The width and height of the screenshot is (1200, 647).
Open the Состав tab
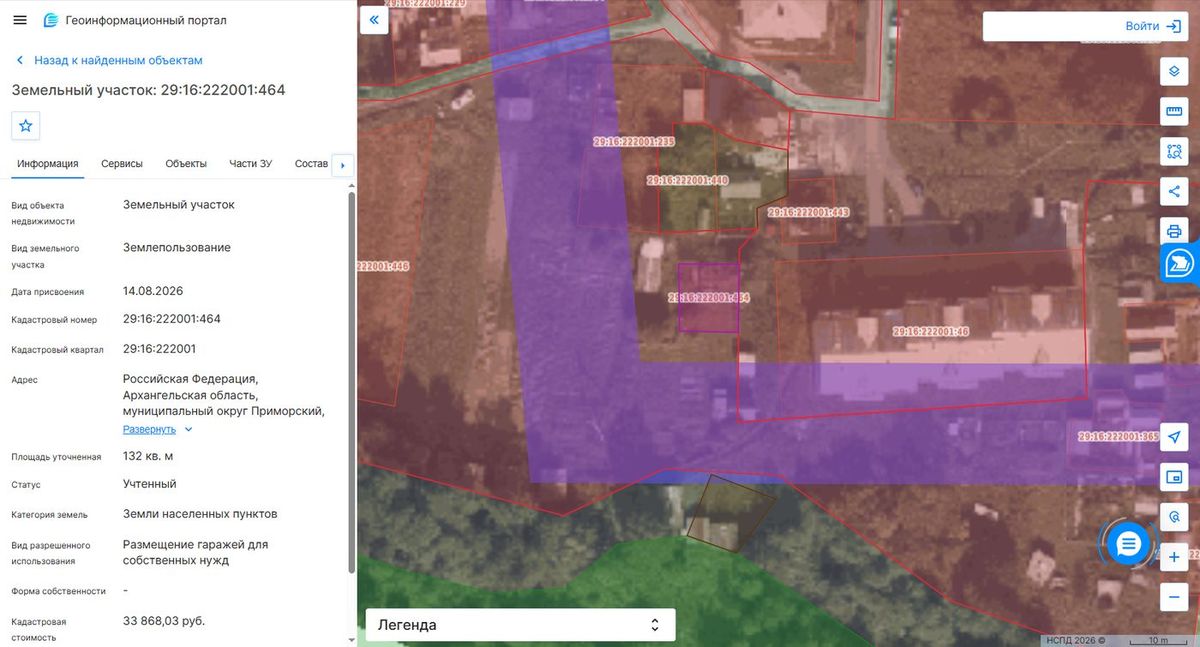pos(311,164)
